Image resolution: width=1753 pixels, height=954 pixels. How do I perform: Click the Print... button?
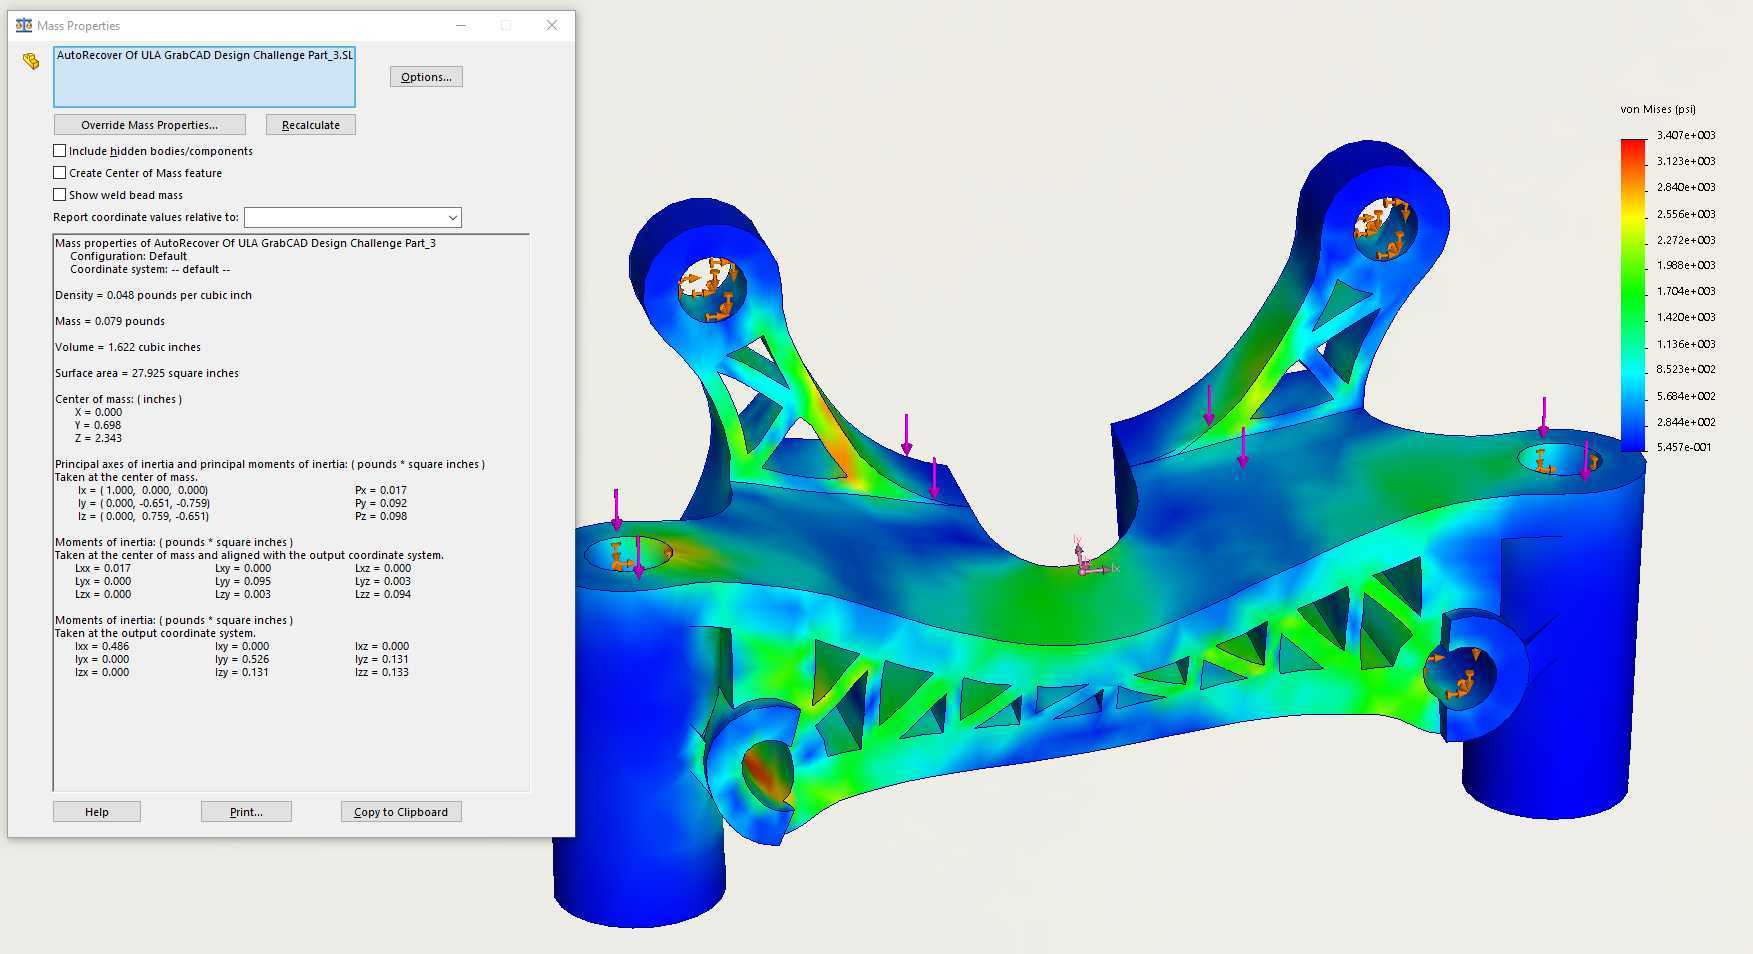246,812
